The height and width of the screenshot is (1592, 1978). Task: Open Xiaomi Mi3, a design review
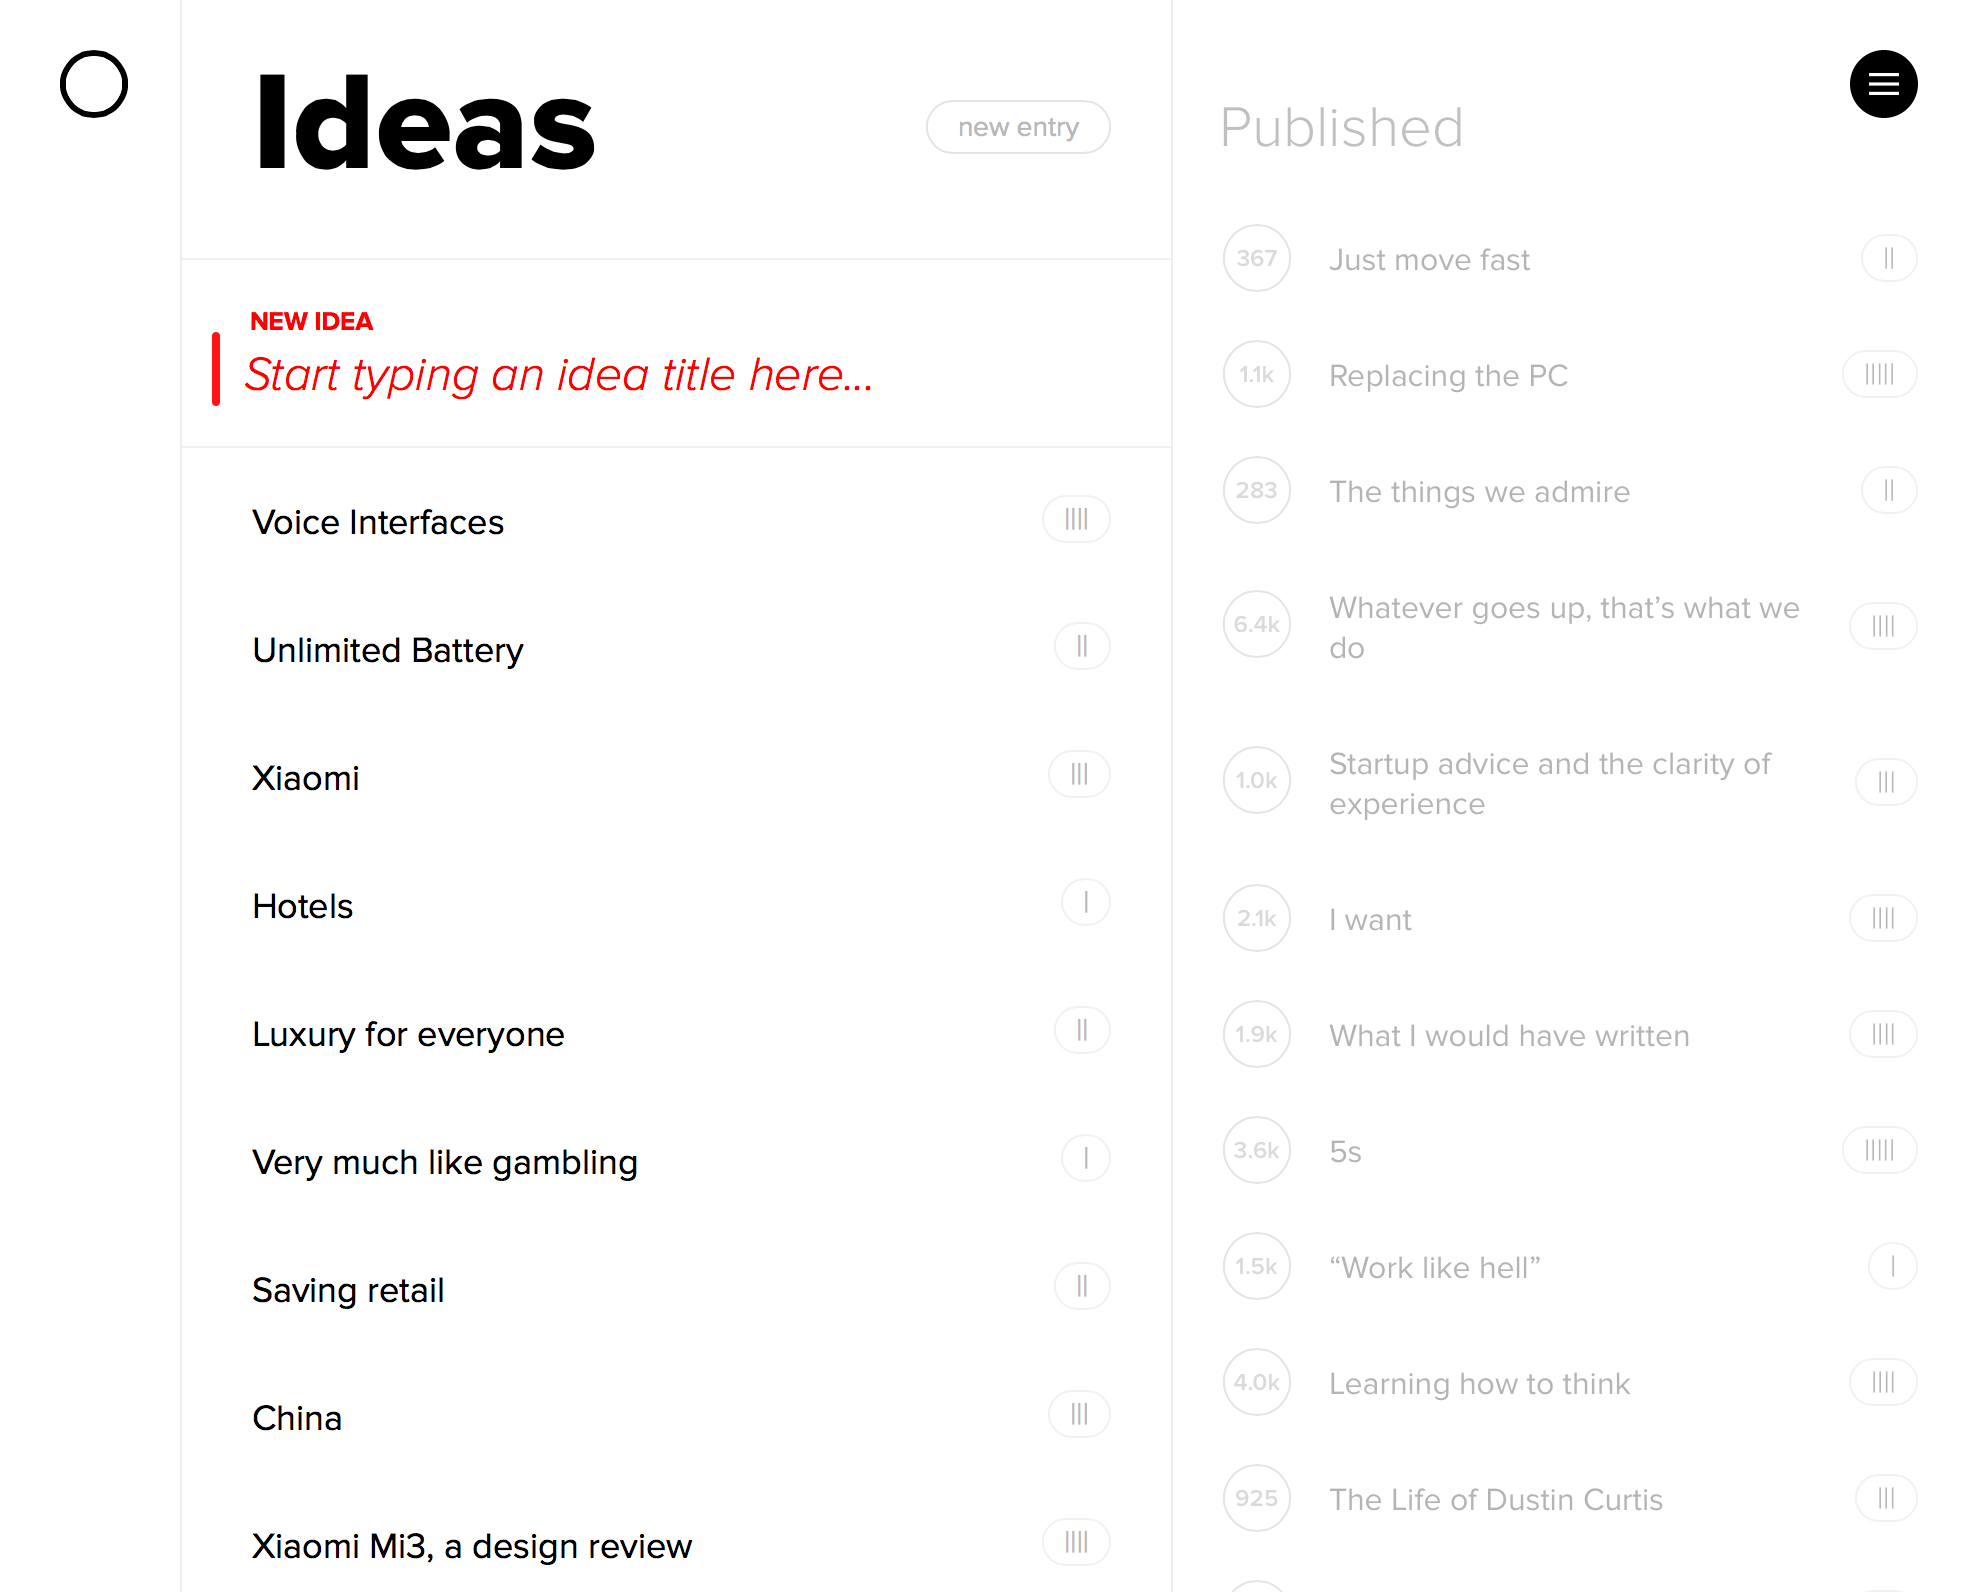472,1546
